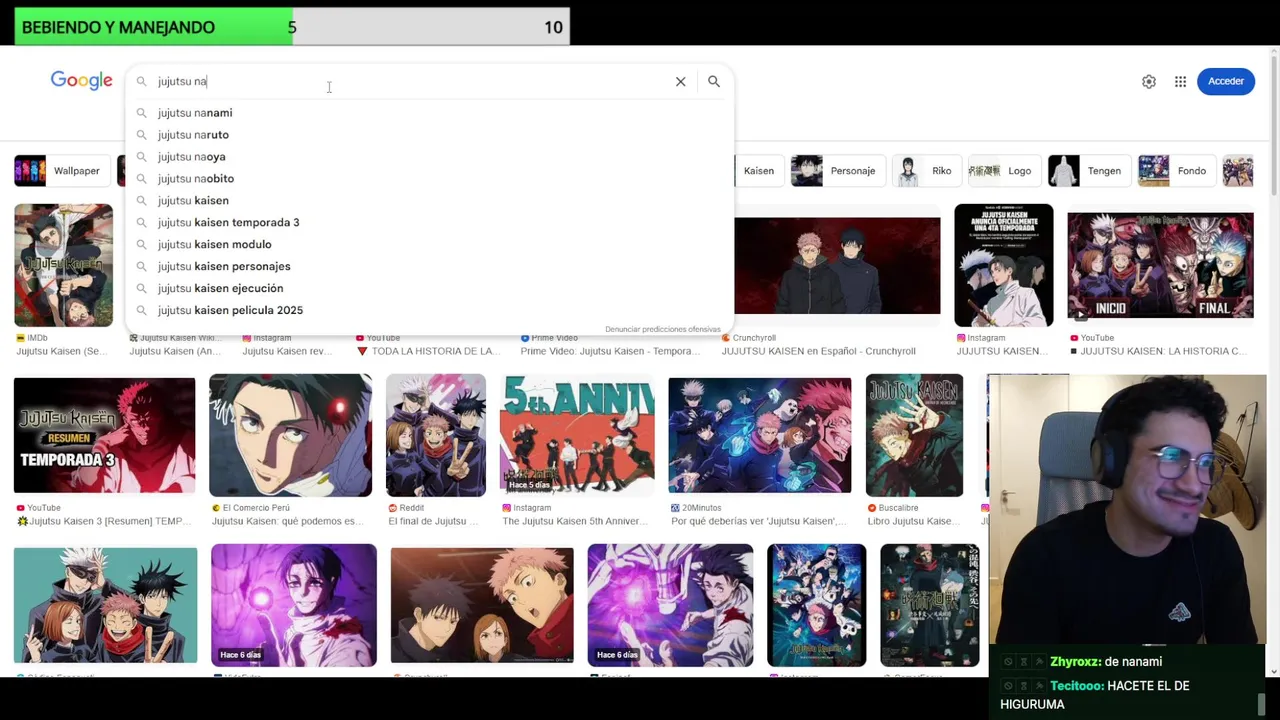Open the 'Resumen Temporada 3' YouTube thumbnail
1280x720 pixels.
click(x=105, y=435)
